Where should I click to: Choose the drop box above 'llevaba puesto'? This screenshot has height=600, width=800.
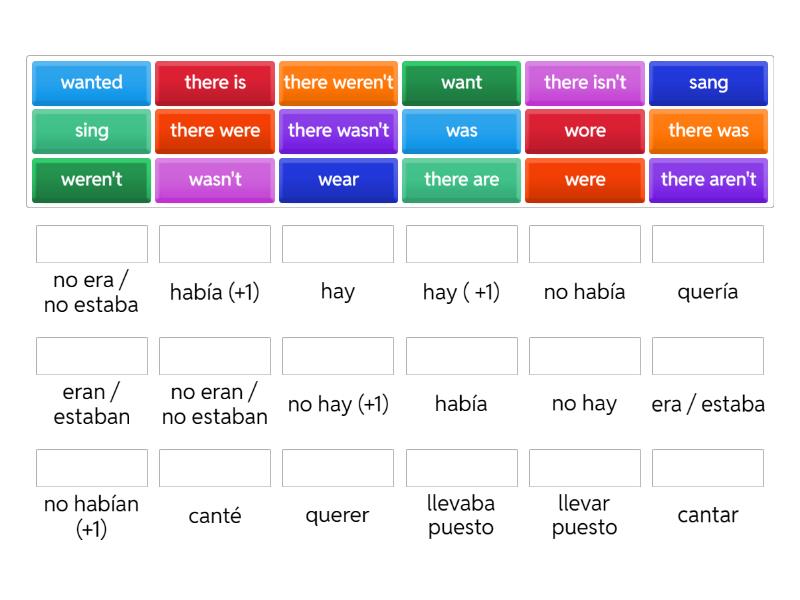(461, 468)
